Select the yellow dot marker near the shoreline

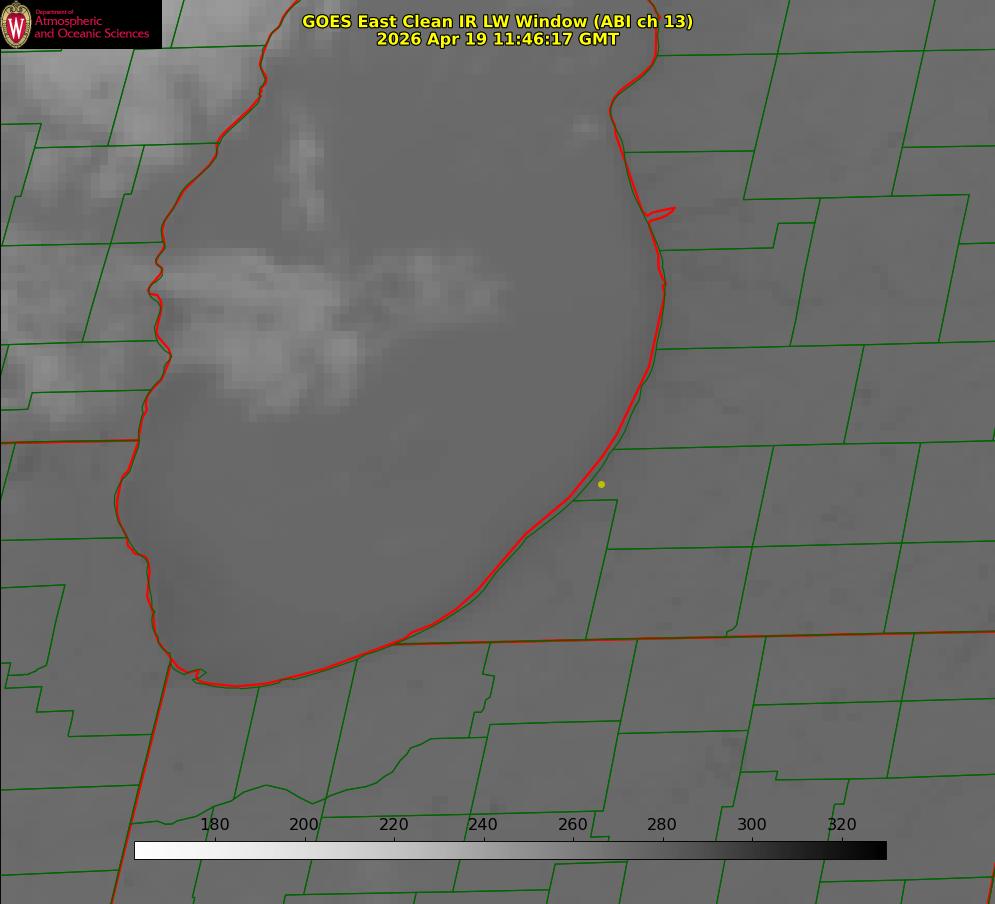[x=601, y=484]
